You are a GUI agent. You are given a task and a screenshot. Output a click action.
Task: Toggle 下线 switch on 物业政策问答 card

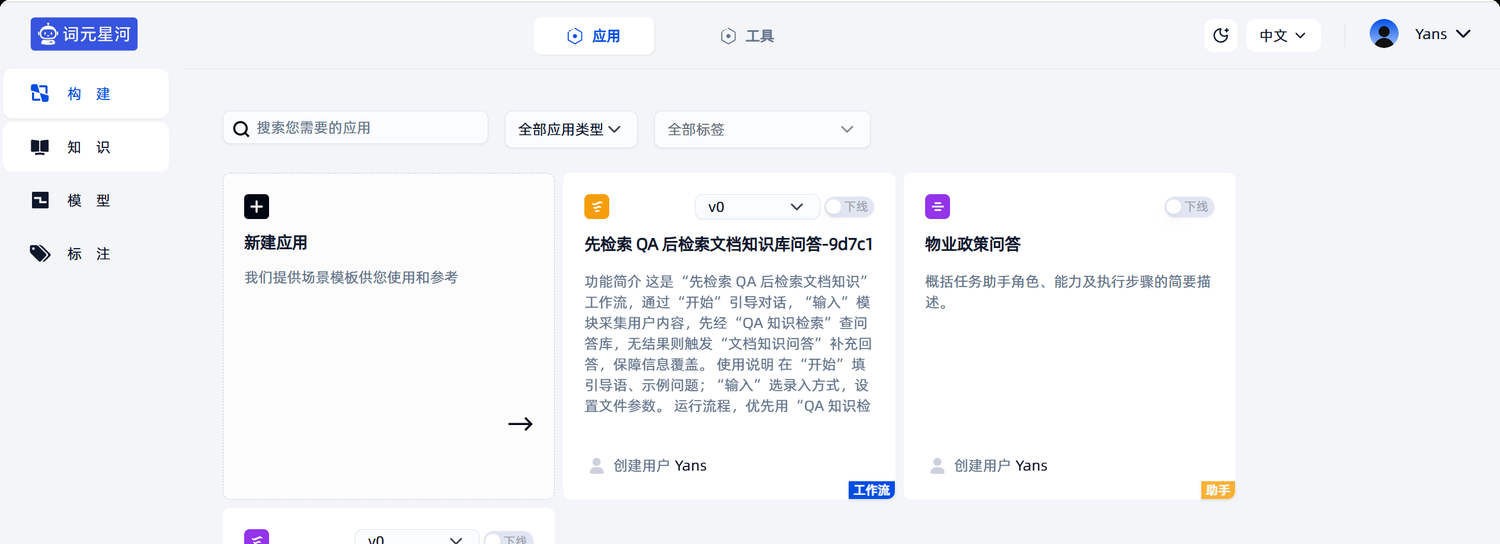tap(1190, 207)
